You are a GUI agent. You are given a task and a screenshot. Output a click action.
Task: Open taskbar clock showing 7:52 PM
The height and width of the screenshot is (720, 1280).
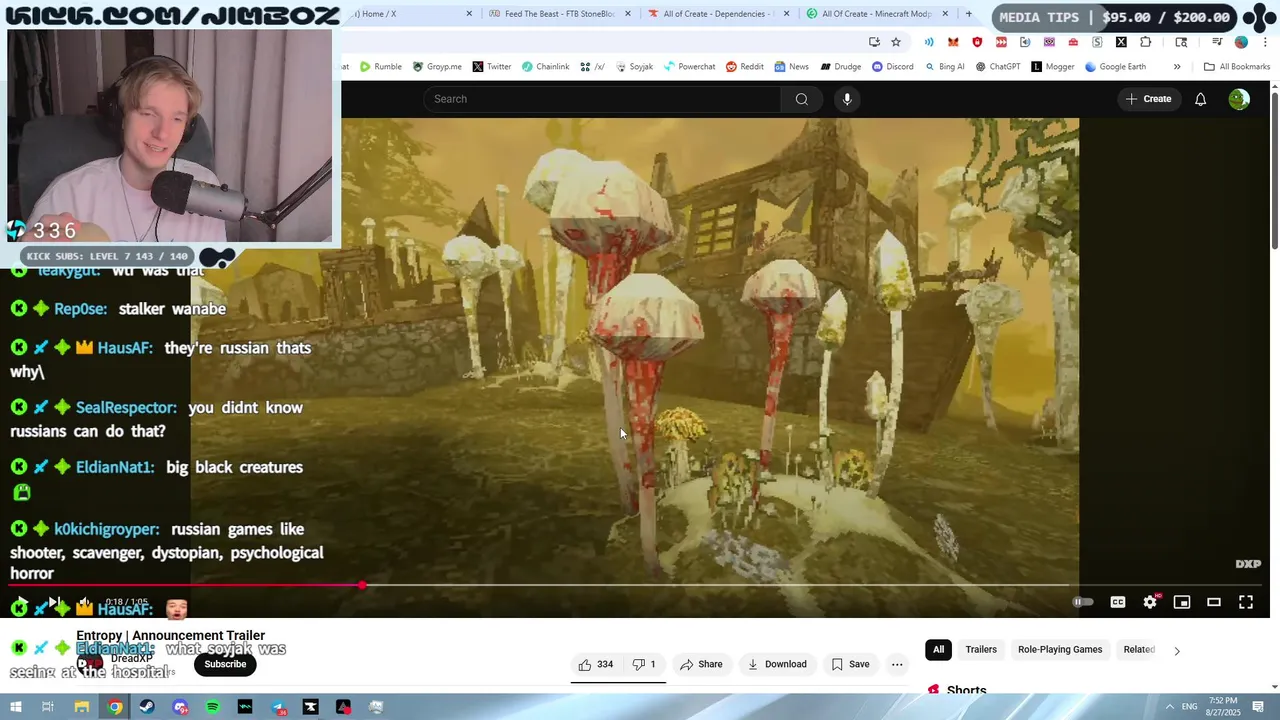pyautogui.click(x=1223, y=707)
